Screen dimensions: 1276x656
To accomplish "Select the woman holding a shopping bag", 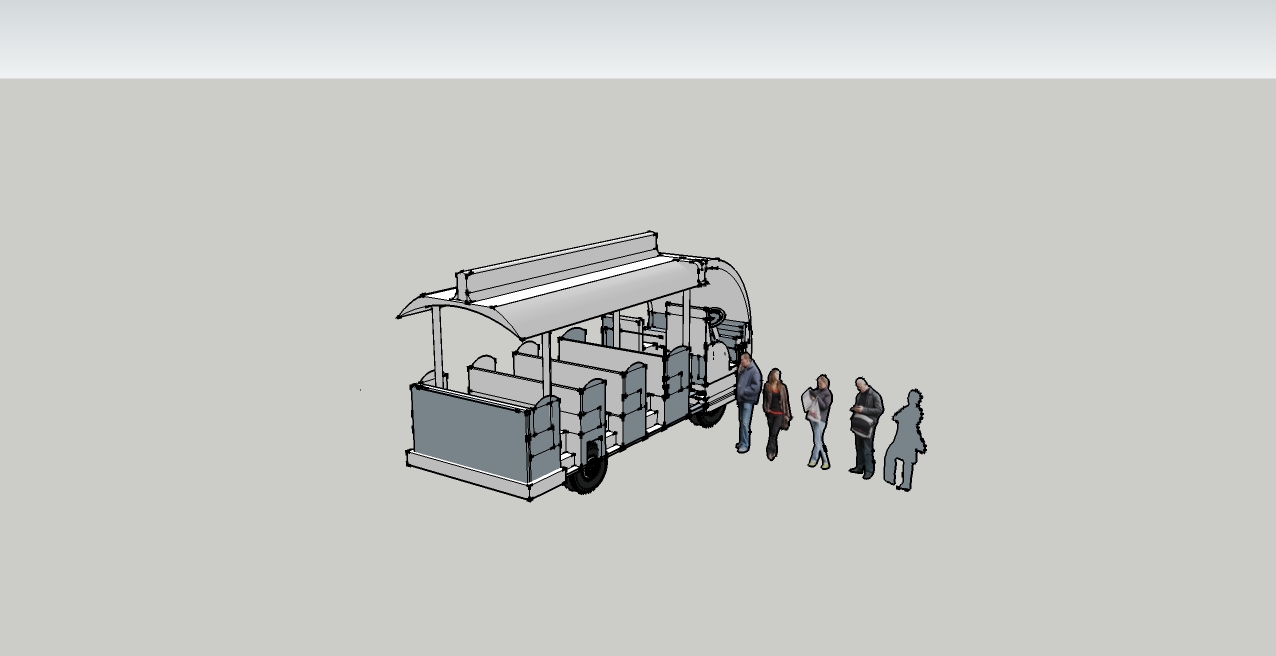I will [818, 418].
